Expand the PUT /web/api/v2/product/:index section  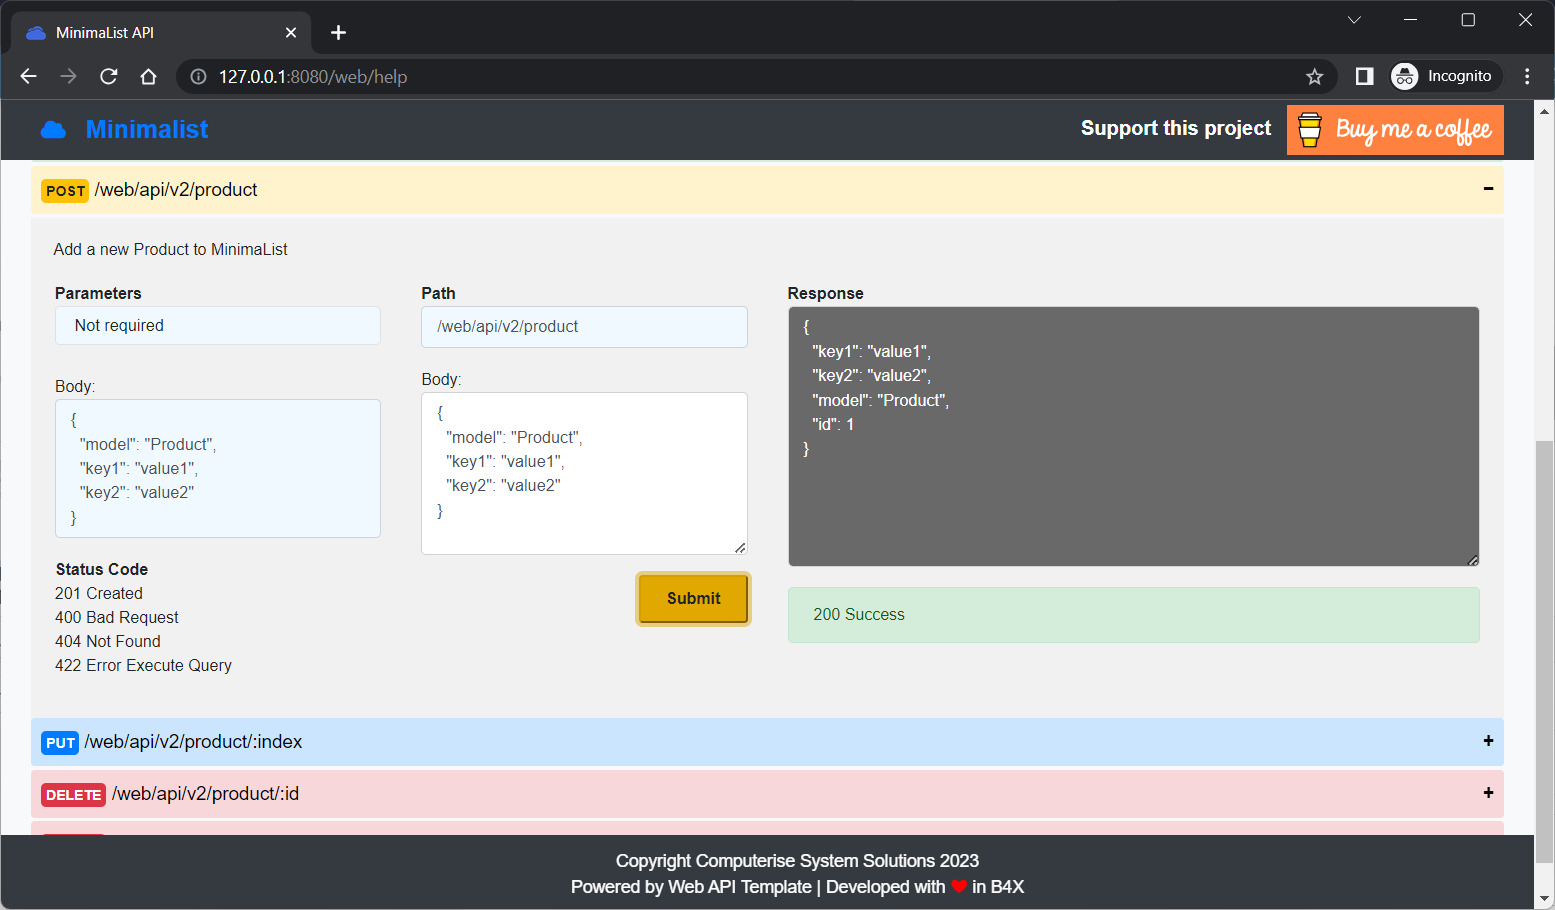(x=1488, y=741)
